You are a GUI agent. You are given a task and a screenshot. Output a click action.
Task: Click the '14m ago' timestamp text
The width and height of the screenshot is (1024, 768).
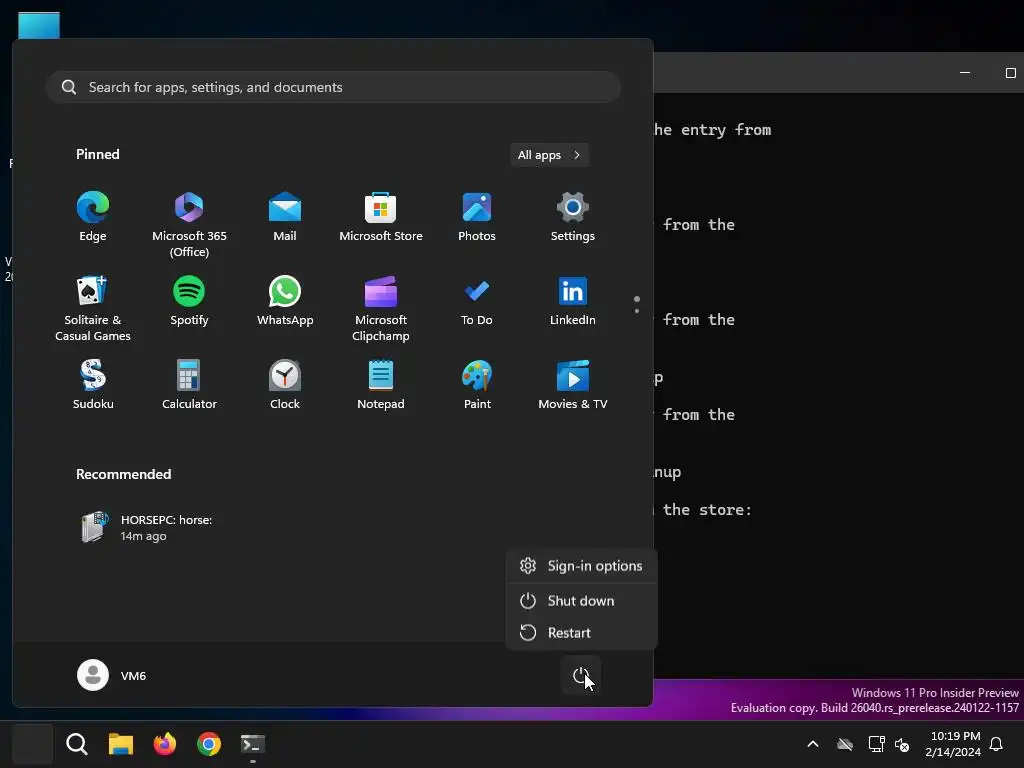click(144, 536)
